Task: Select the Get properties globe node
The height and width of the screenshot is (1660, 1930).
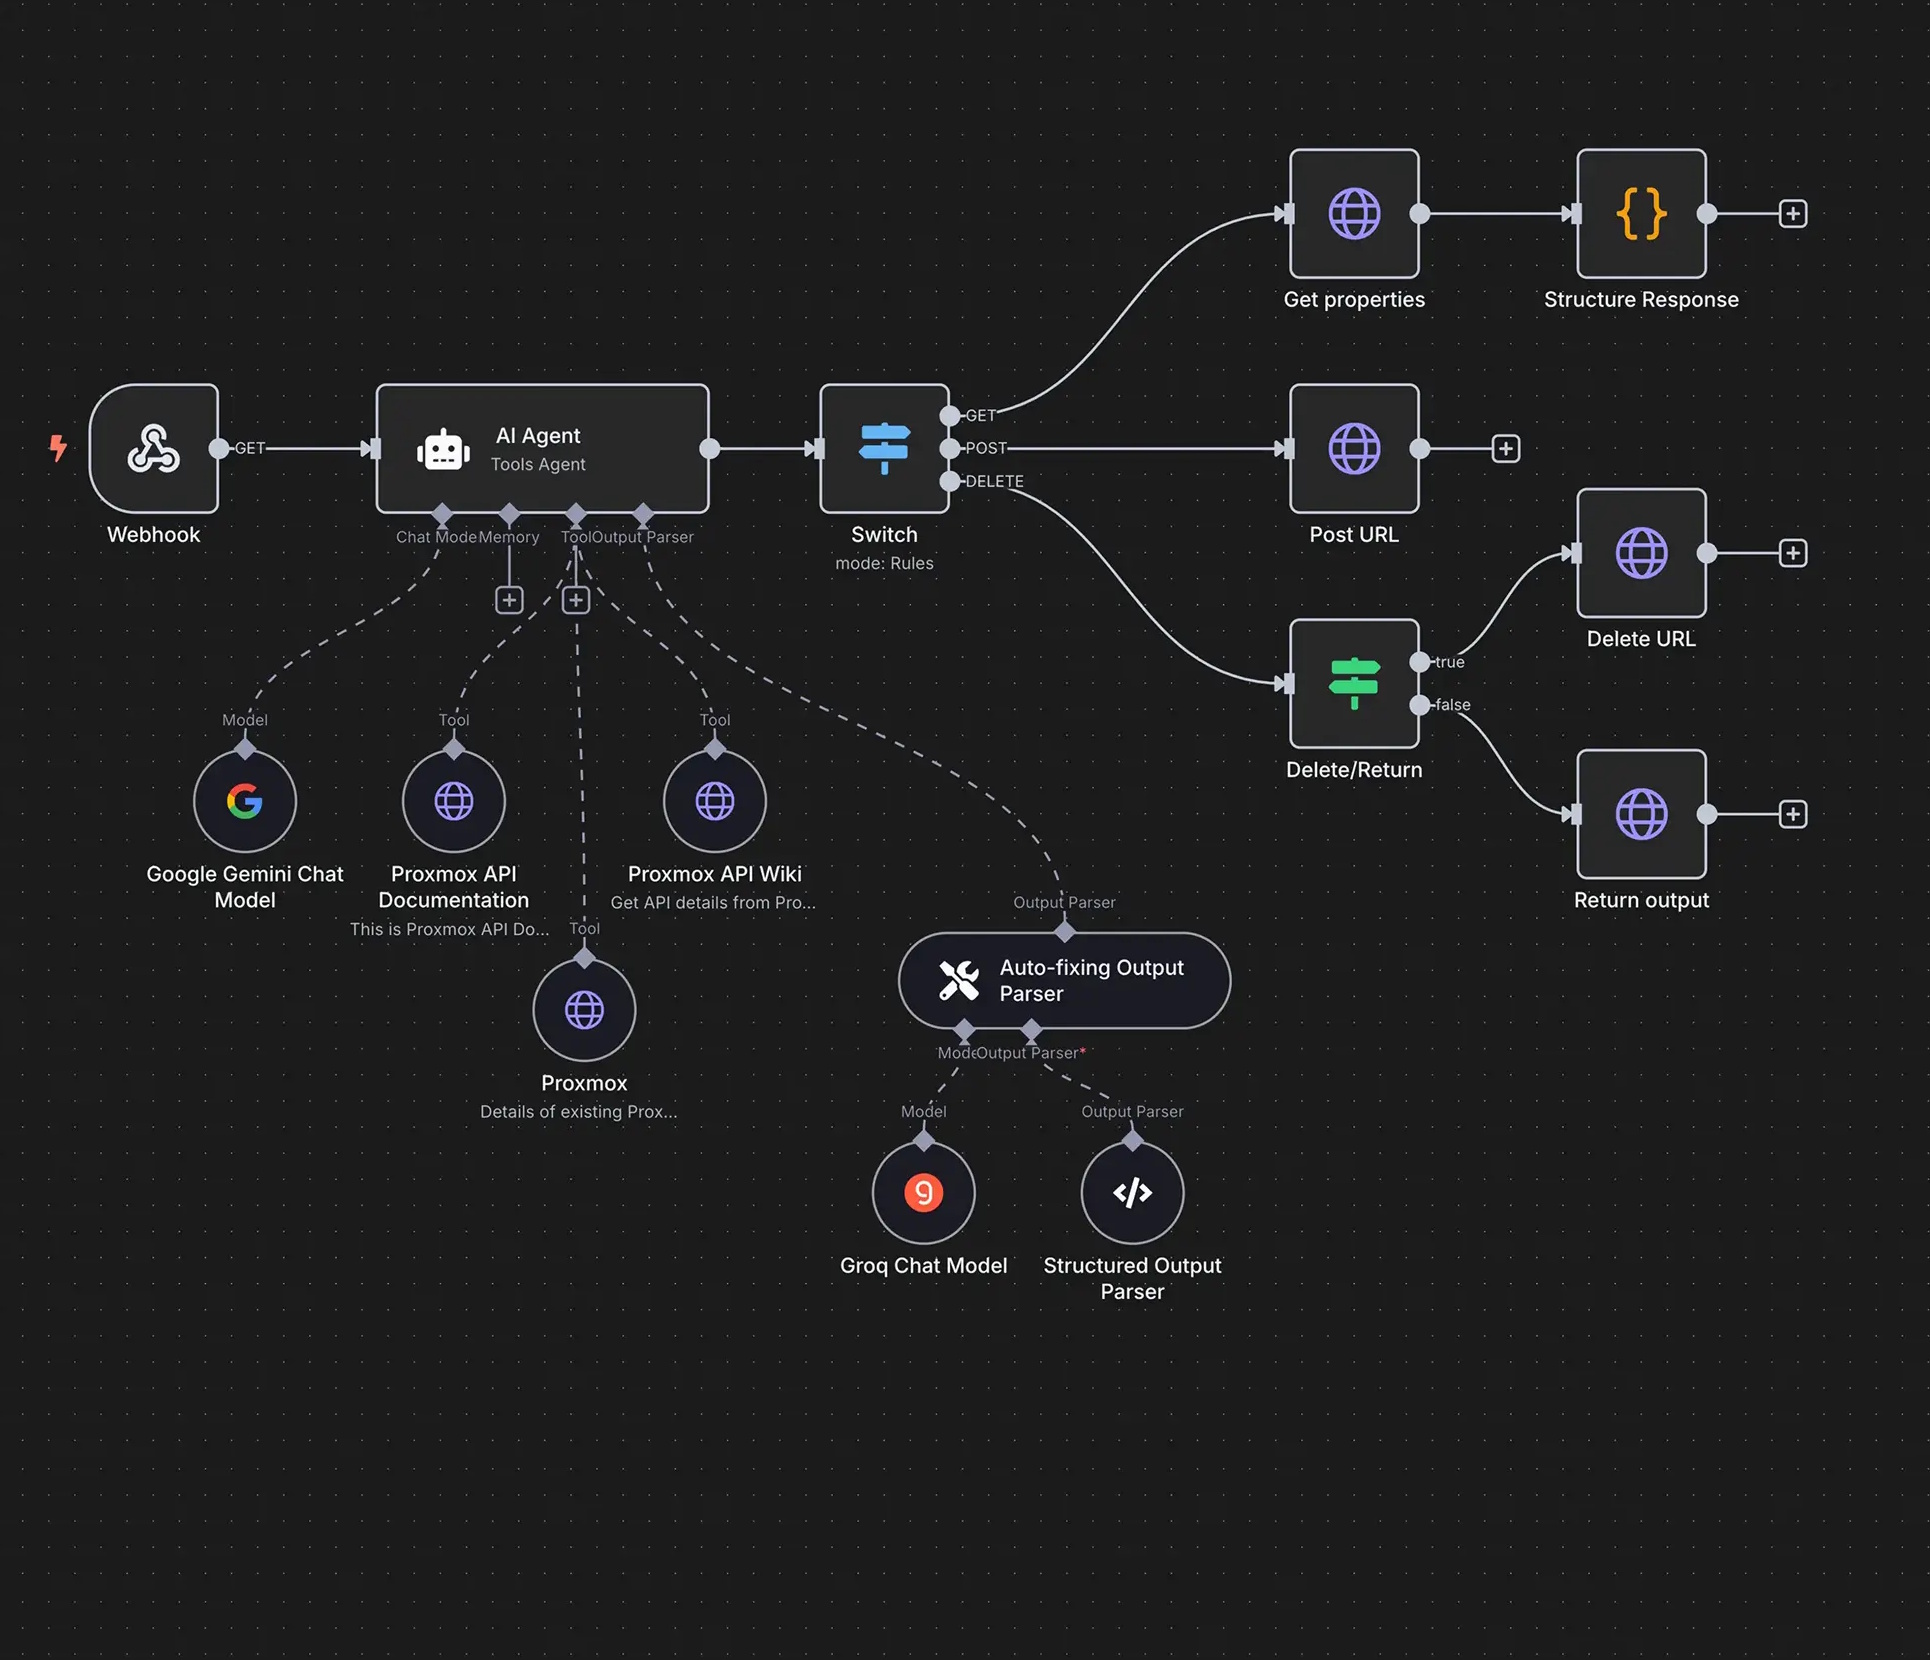Action: [x=1353, y=213]
